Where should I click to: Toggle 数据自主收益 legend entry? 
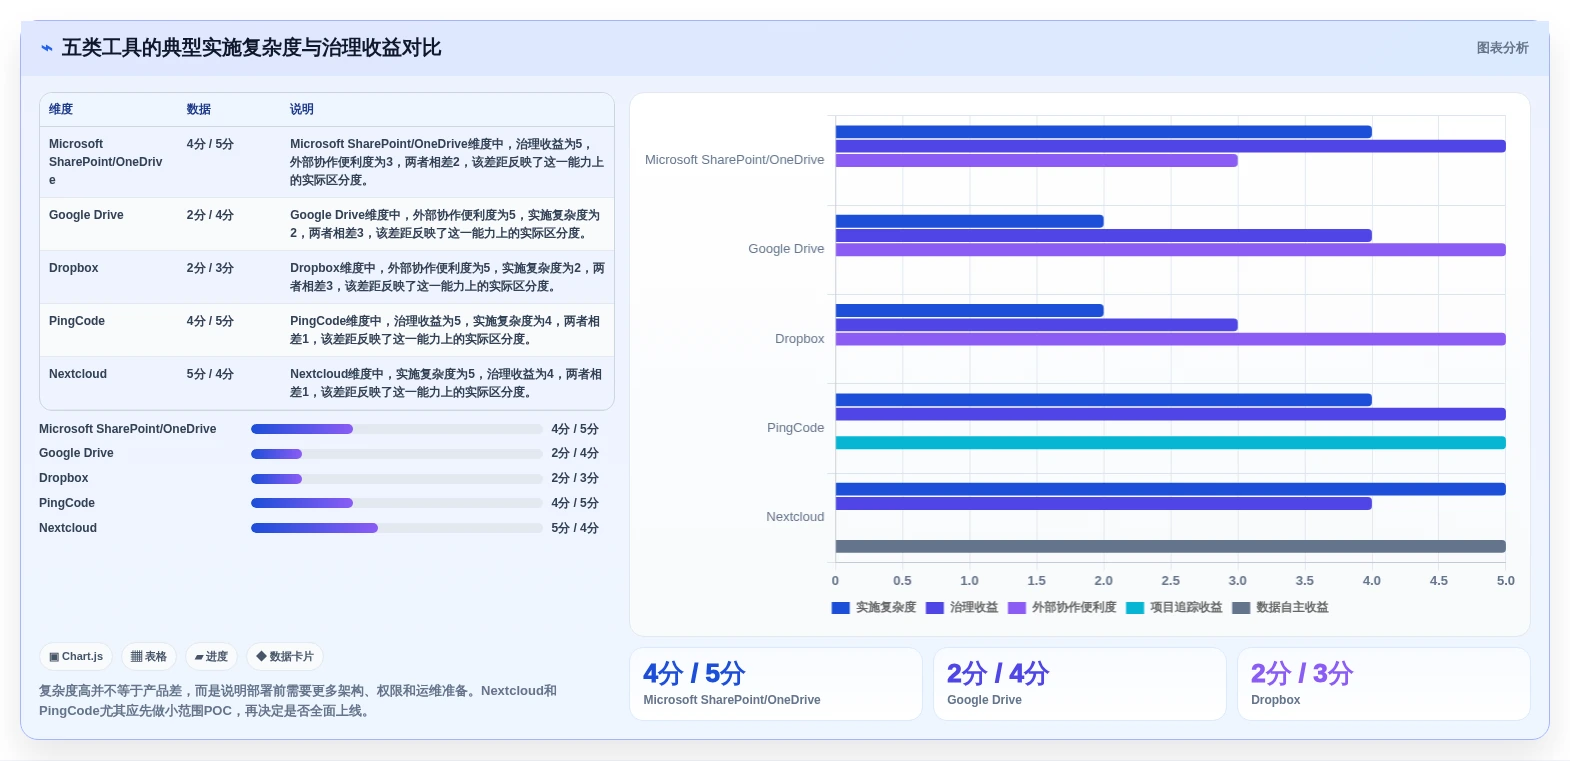pos(1280,608)
